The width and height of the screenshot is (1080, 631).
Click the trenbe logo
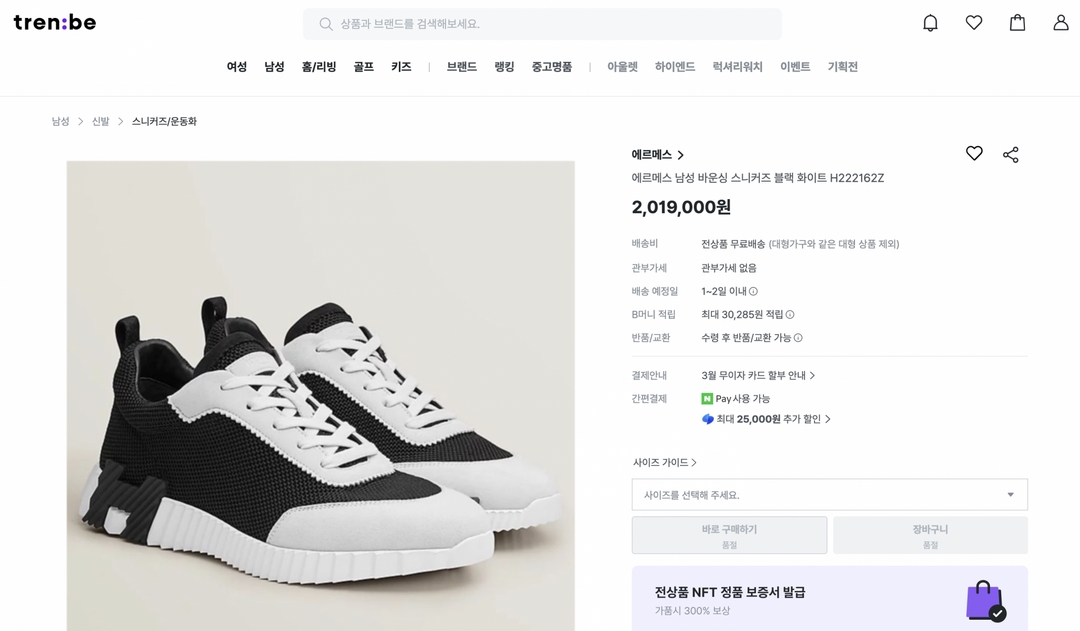(x=55, y=22)
